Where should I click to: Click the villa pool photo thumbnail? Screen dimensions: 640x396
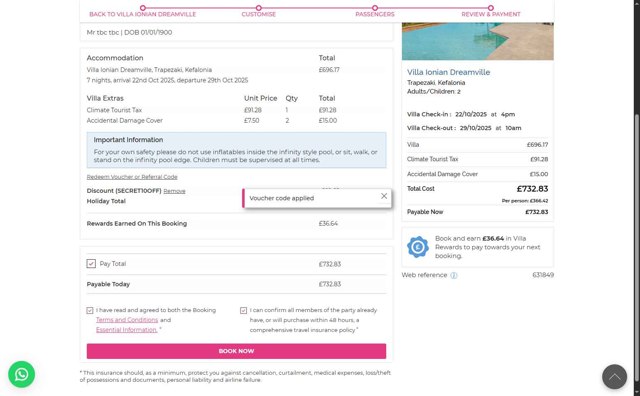[478, 41]
